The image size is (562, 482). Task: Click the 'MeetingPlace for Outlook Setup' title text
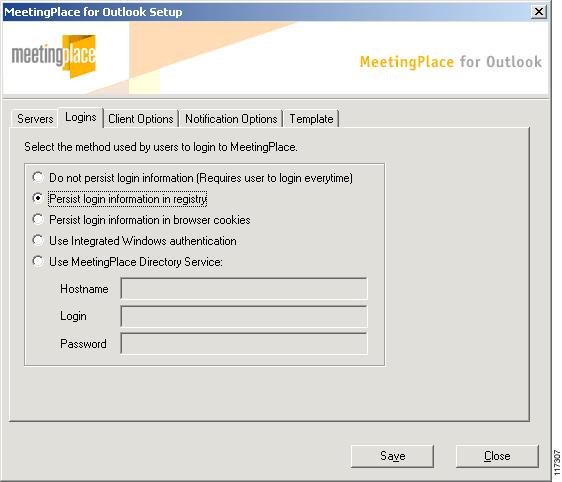pyautogui.click(x=93, y=12)
